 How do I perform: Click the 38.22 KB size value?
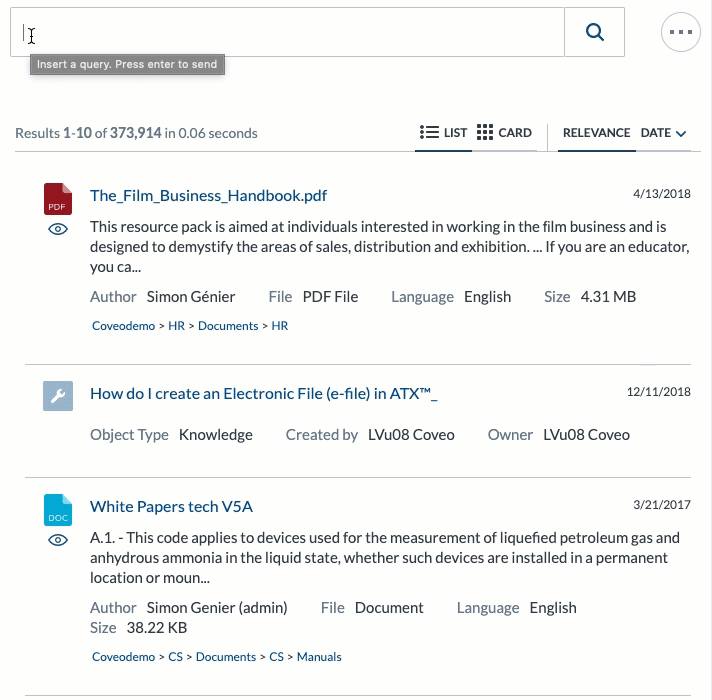157,628
